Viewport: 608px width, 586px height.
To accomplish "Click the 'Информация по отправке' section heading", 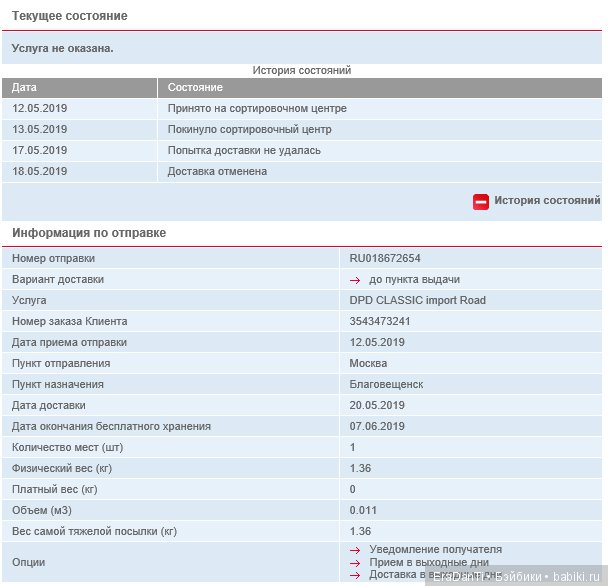I will (x=89, y=233).
